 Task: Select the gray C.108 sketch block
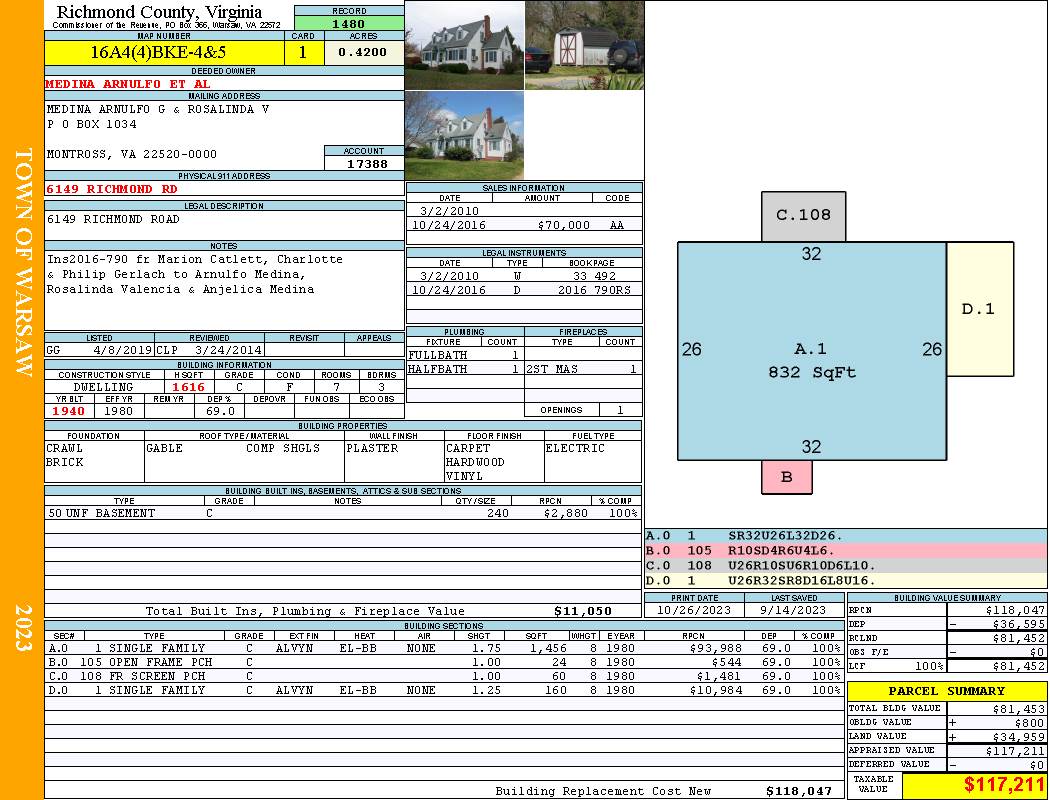tap(803, 216)
